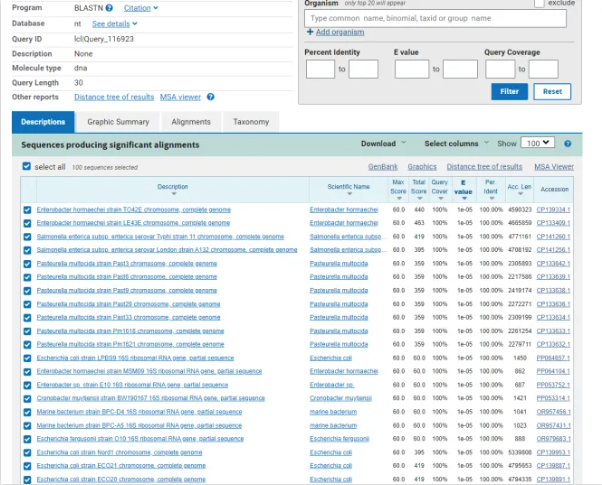Click the Filter button
Image resolution: width=602 pixels, height=485 pixels.
pos(509,91)
